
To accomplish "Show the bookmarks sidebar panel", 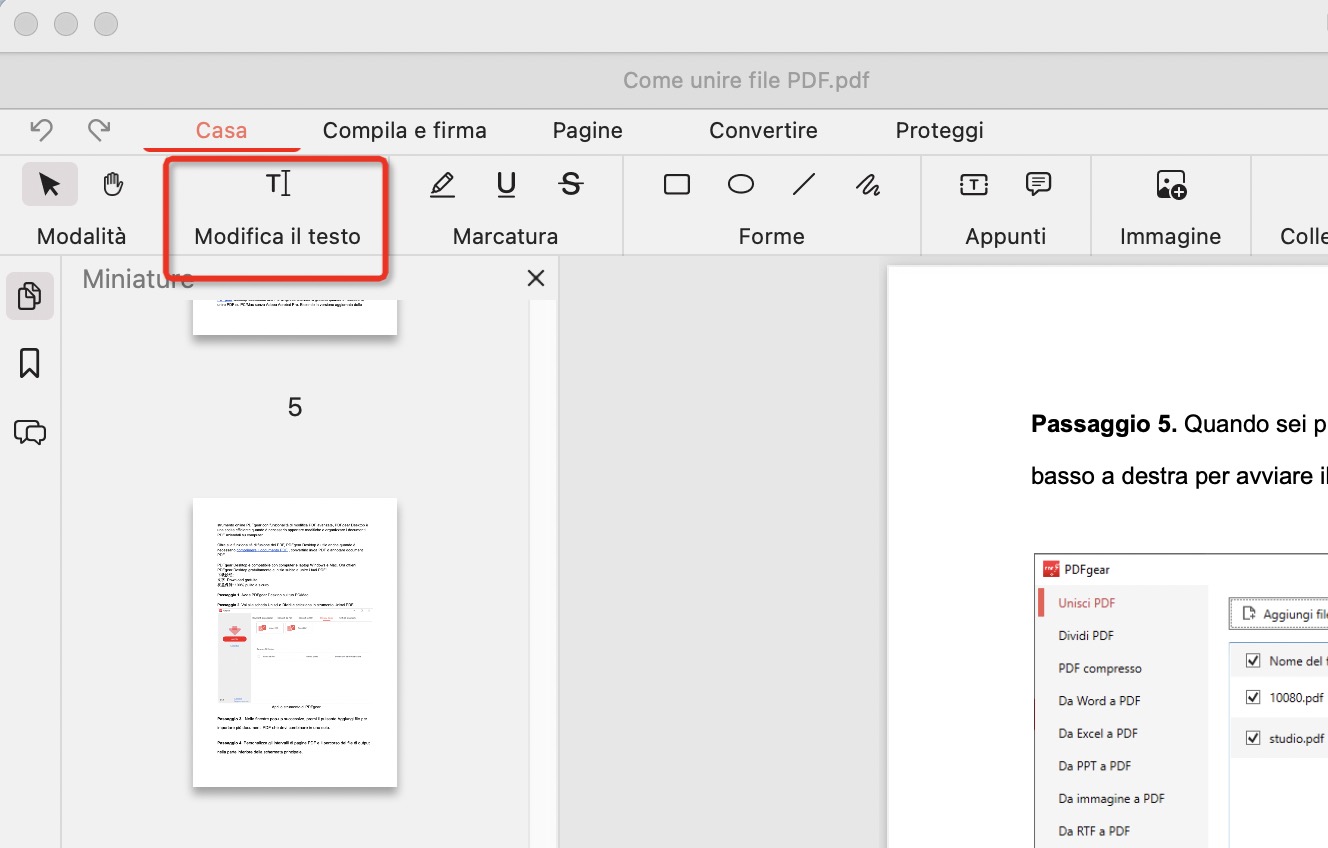I will tap(30, 364).
